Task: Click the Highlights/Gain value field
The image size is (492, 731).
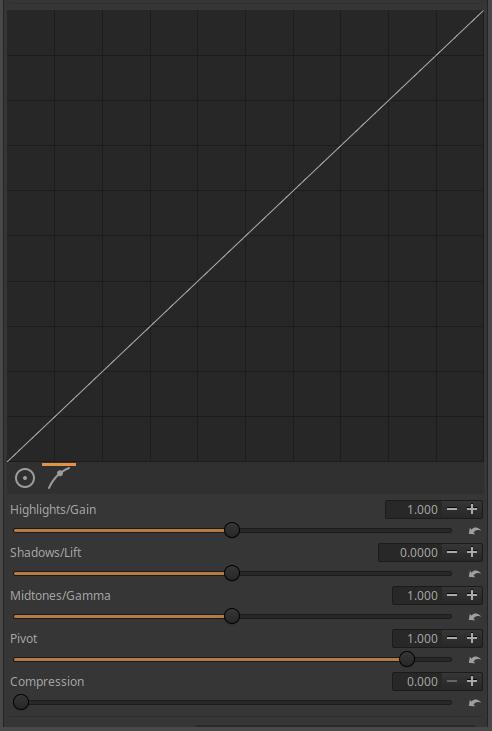Action: [414, 510]
